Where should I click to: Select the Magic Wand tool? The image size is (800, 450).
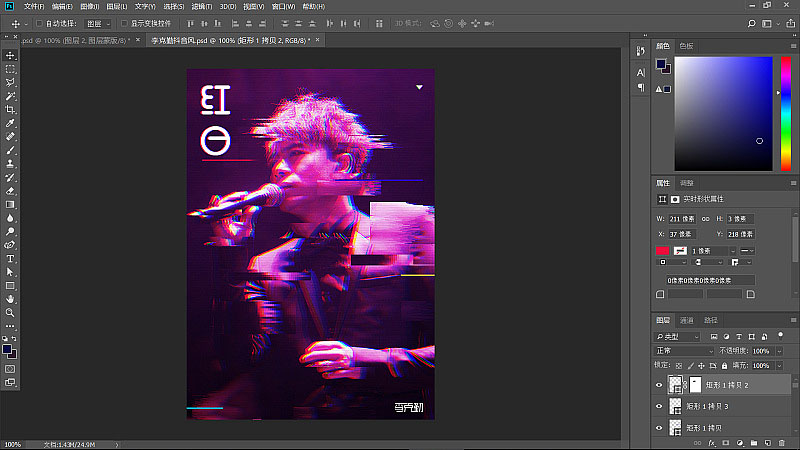pos(10,96)
